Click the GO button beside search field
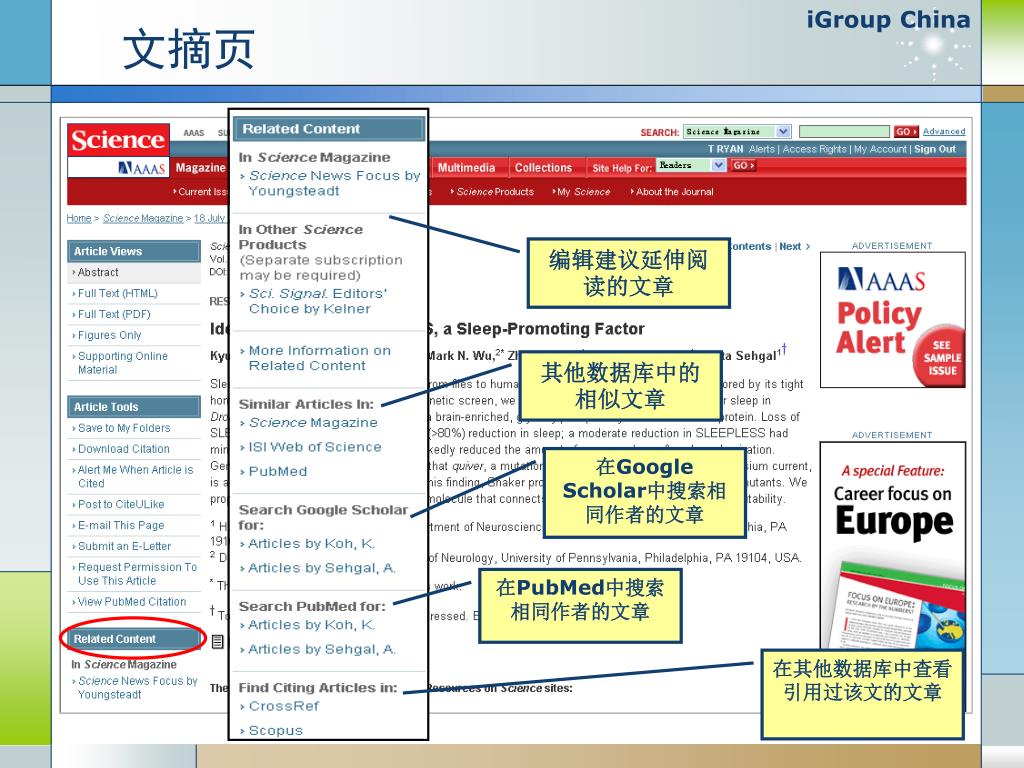Viewport: 1024px width, 768px height. (x=906, y=132)
